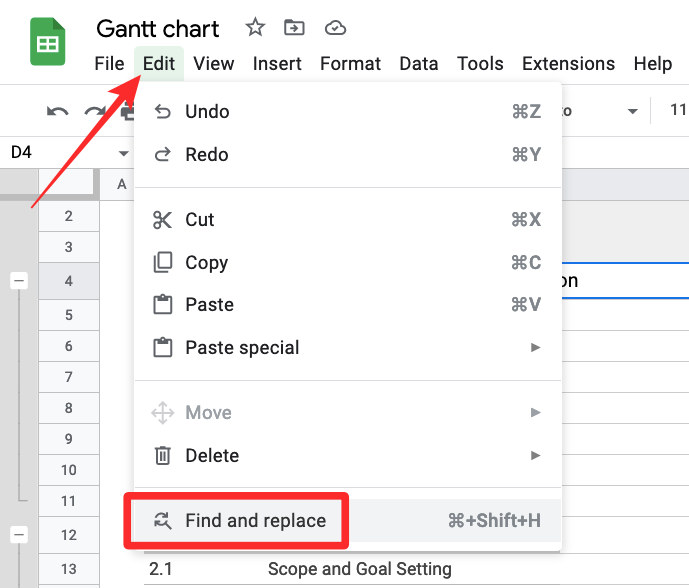The image size is (689, 588).
Task: Select row 8 header
Action: (x=69, y=408)
